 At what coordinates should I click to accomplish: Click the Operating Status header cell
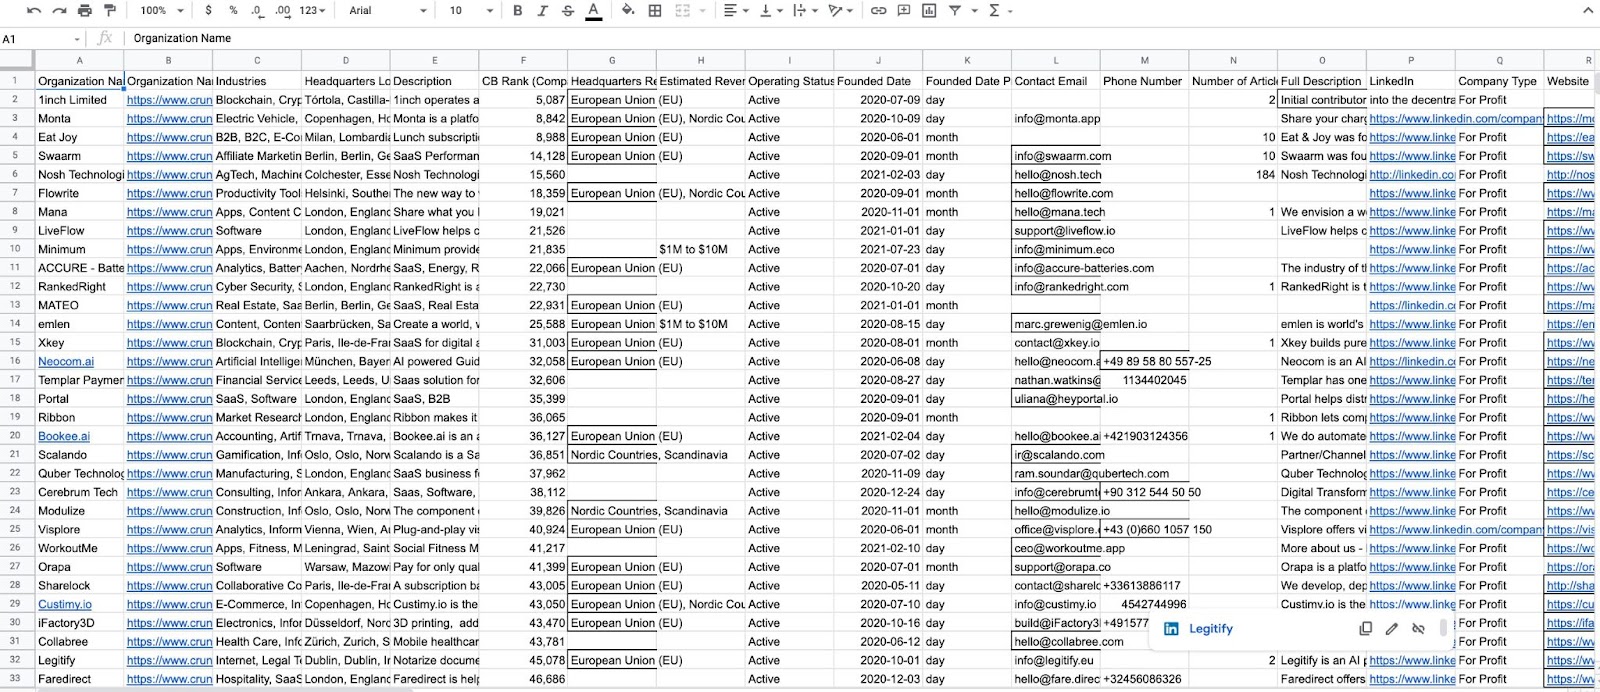tap(790, 81)
